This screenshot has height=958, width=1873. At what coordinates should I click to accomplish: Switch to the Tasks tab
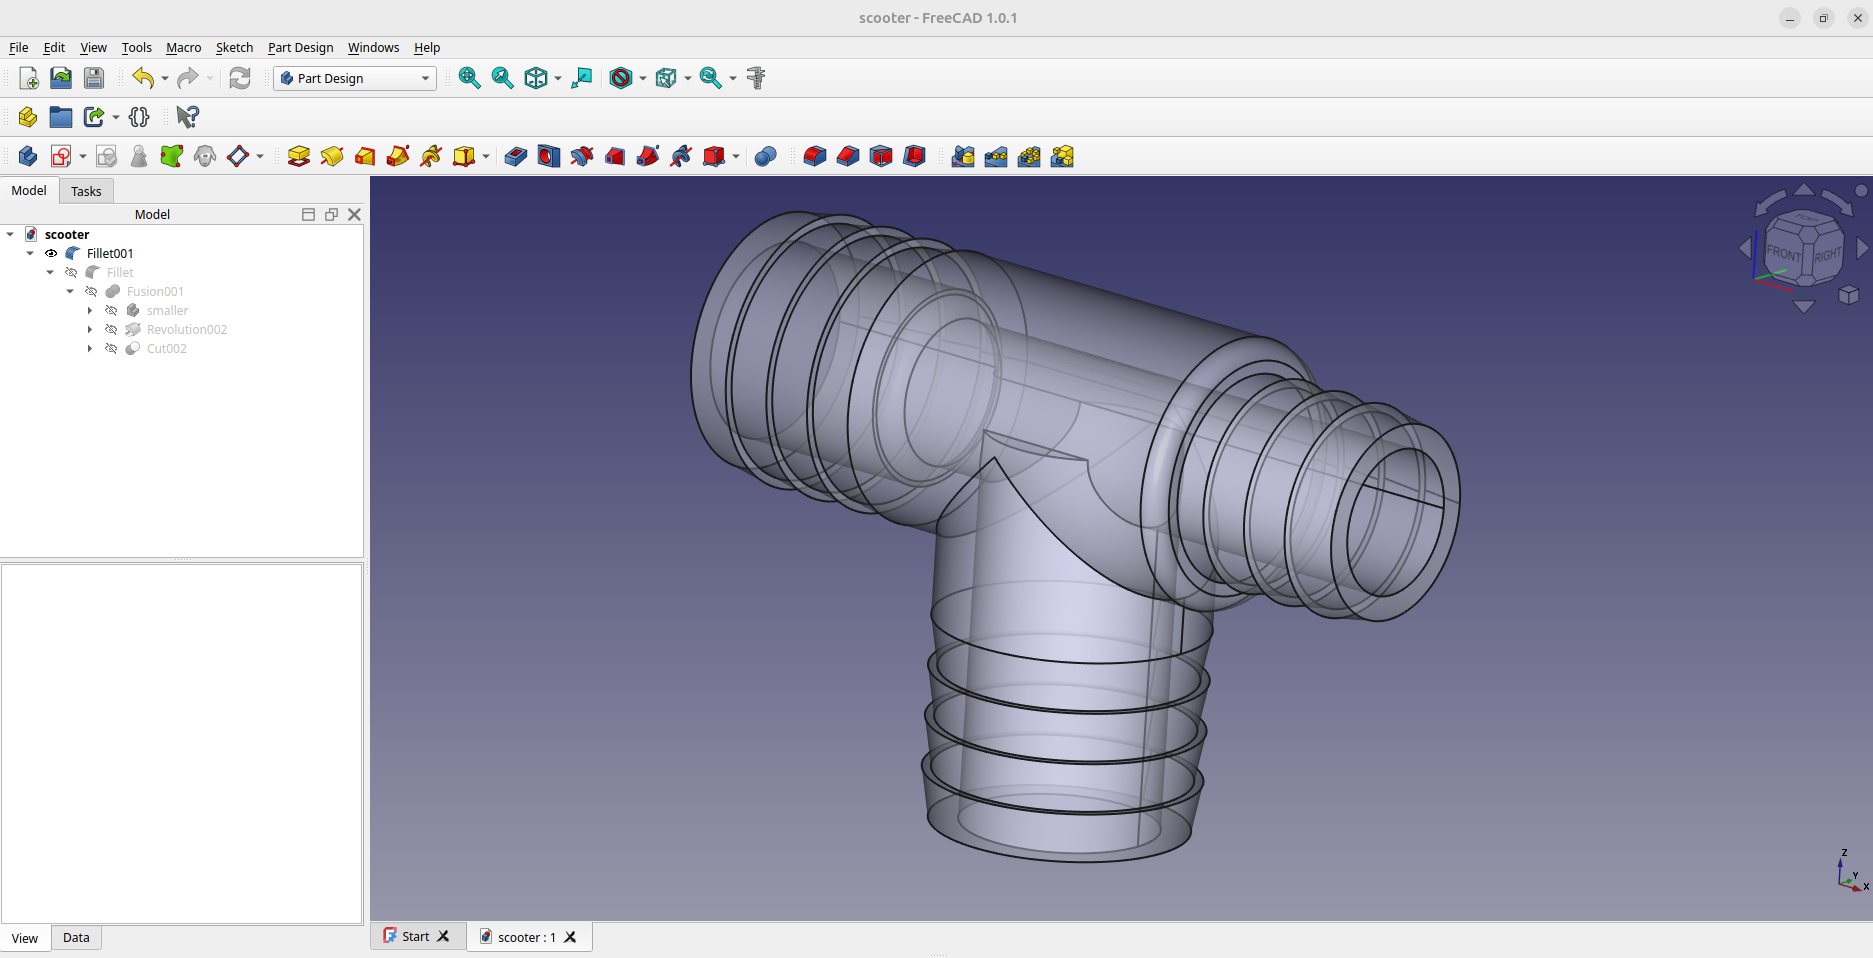86,191
